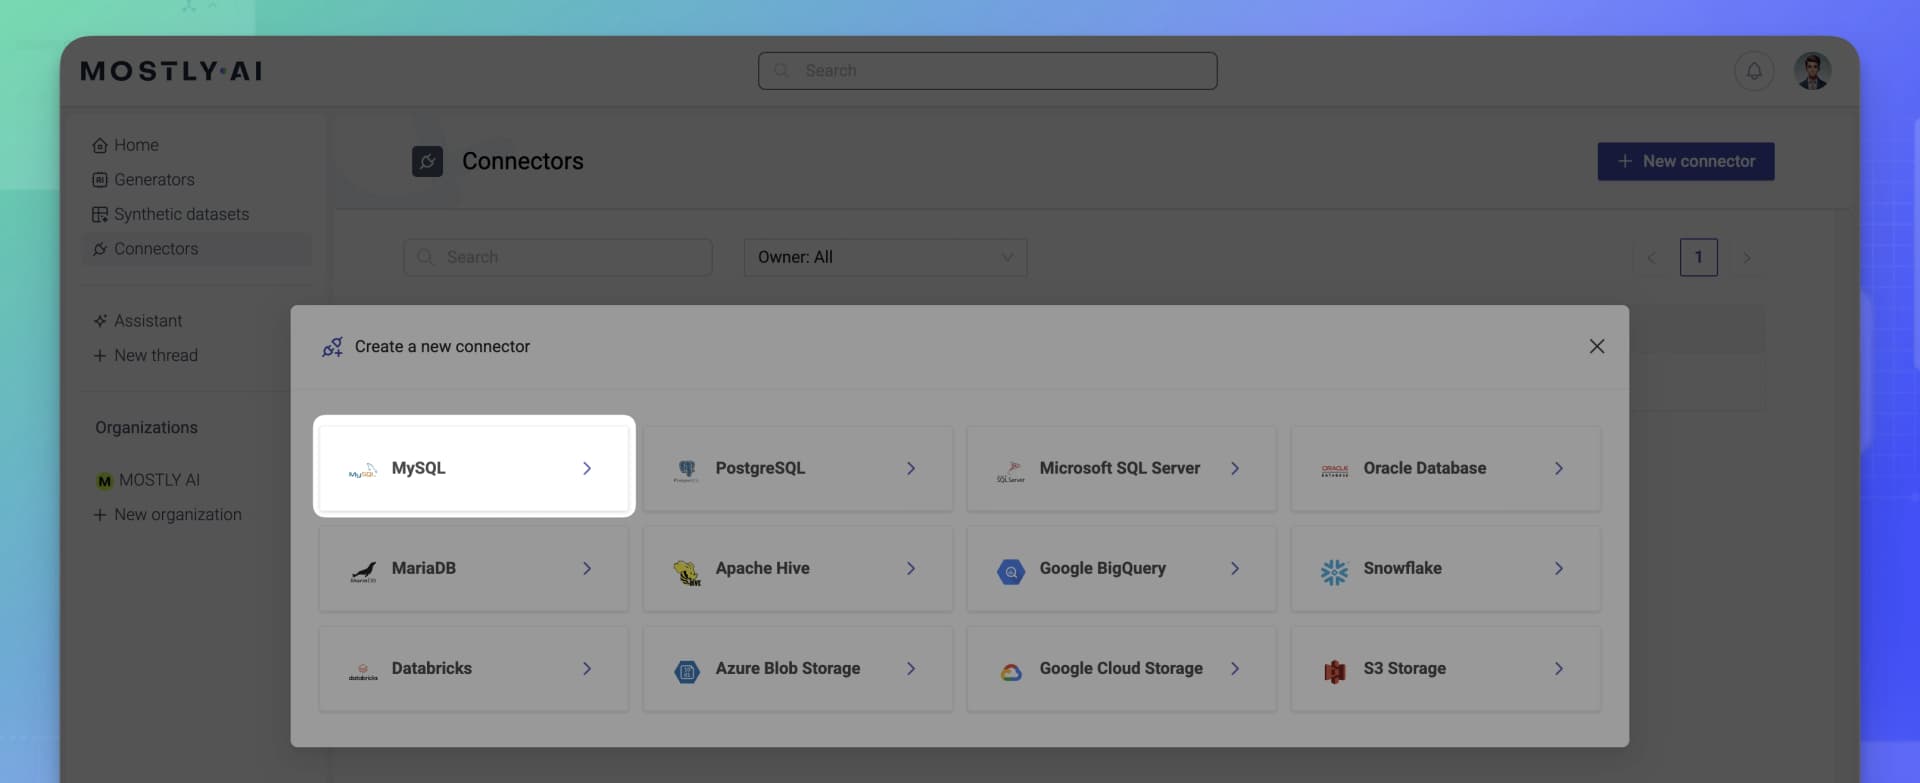1920x783 pixels.
Task: Click the Oracle Database logo icon
Action: click(x=1334, y=469)
